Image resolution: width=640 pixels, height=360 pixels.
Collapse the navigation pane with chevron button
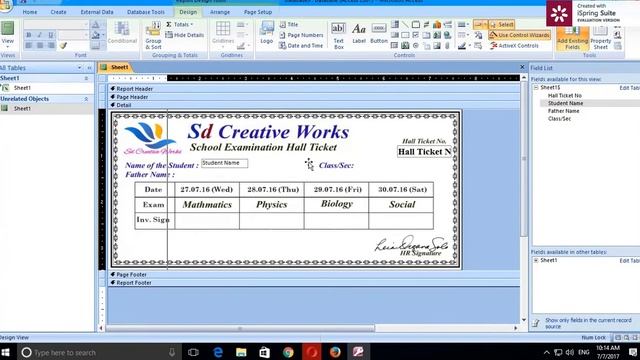coord(89,68)
